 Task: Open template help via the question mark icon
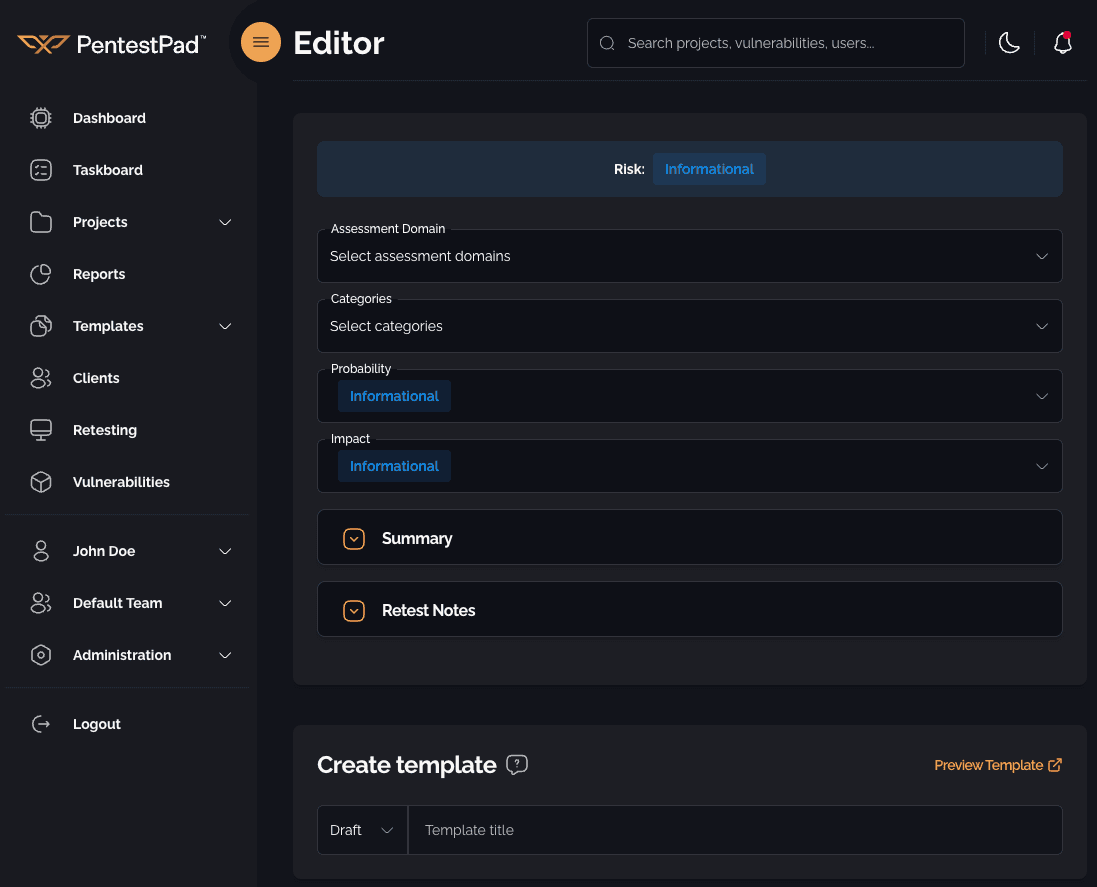pyautogui.click(x=516, y=765)
